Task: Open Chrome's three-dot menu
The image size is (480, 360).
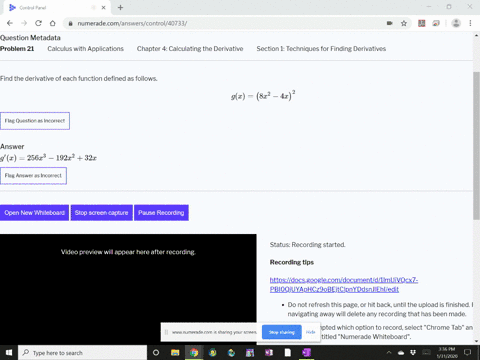Action: [x=470, y=23]
